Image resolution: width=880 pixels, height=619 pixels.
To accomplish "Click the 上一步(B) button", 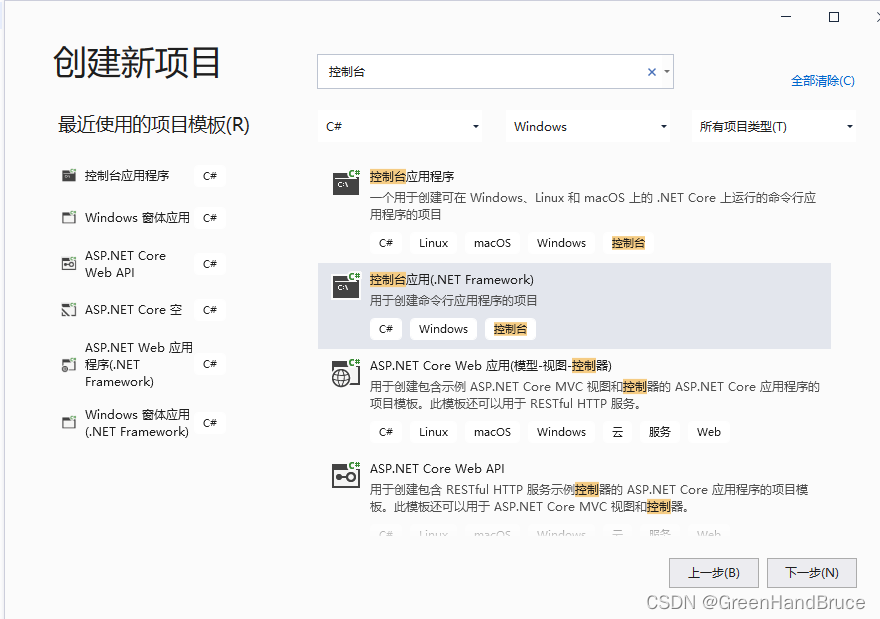I will coord(714,573).
